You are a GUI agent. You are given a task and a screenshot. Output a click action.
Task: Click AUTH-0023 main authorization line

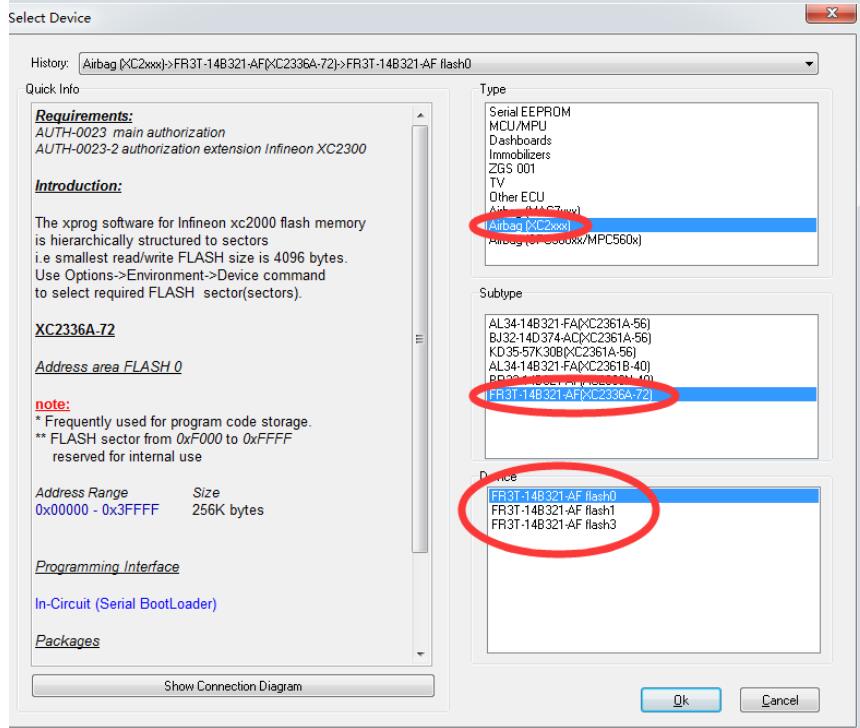point(131,133)
